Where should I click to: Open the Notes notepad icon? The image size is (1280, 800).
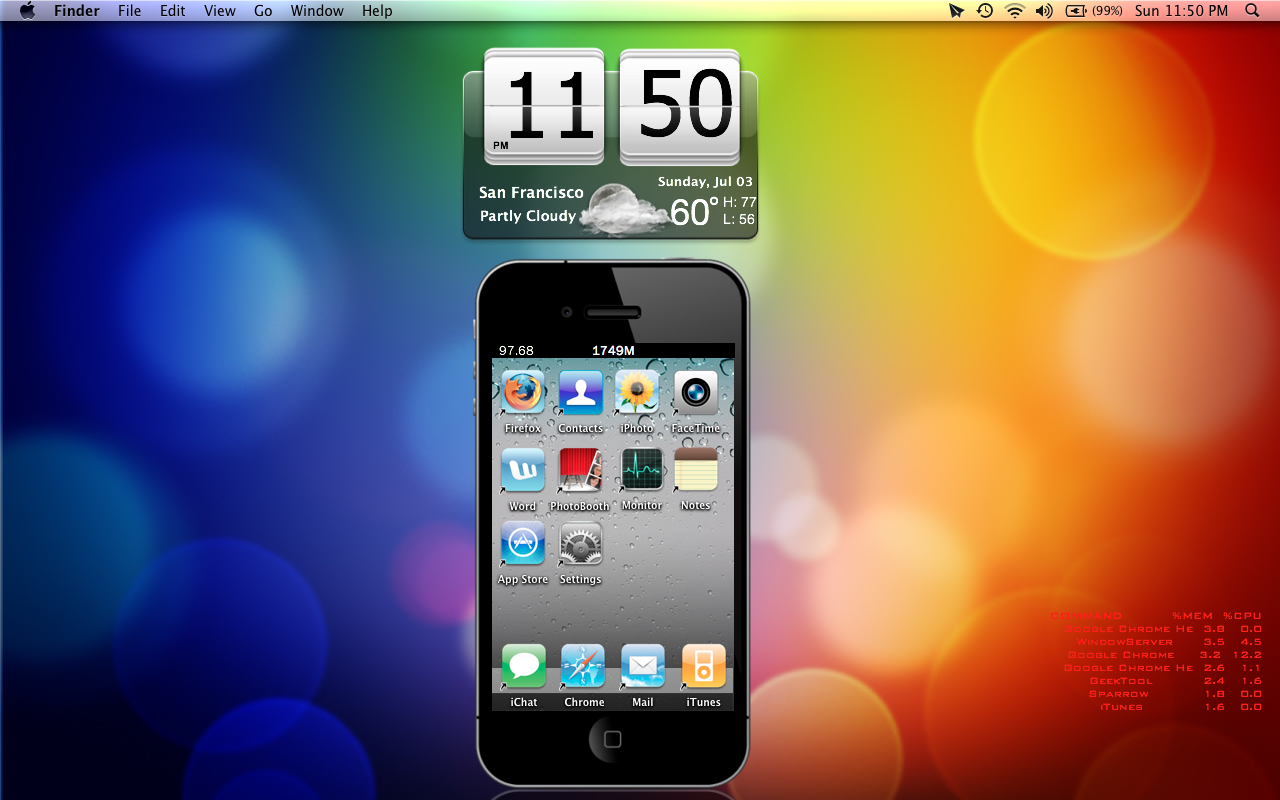[696, 470]
